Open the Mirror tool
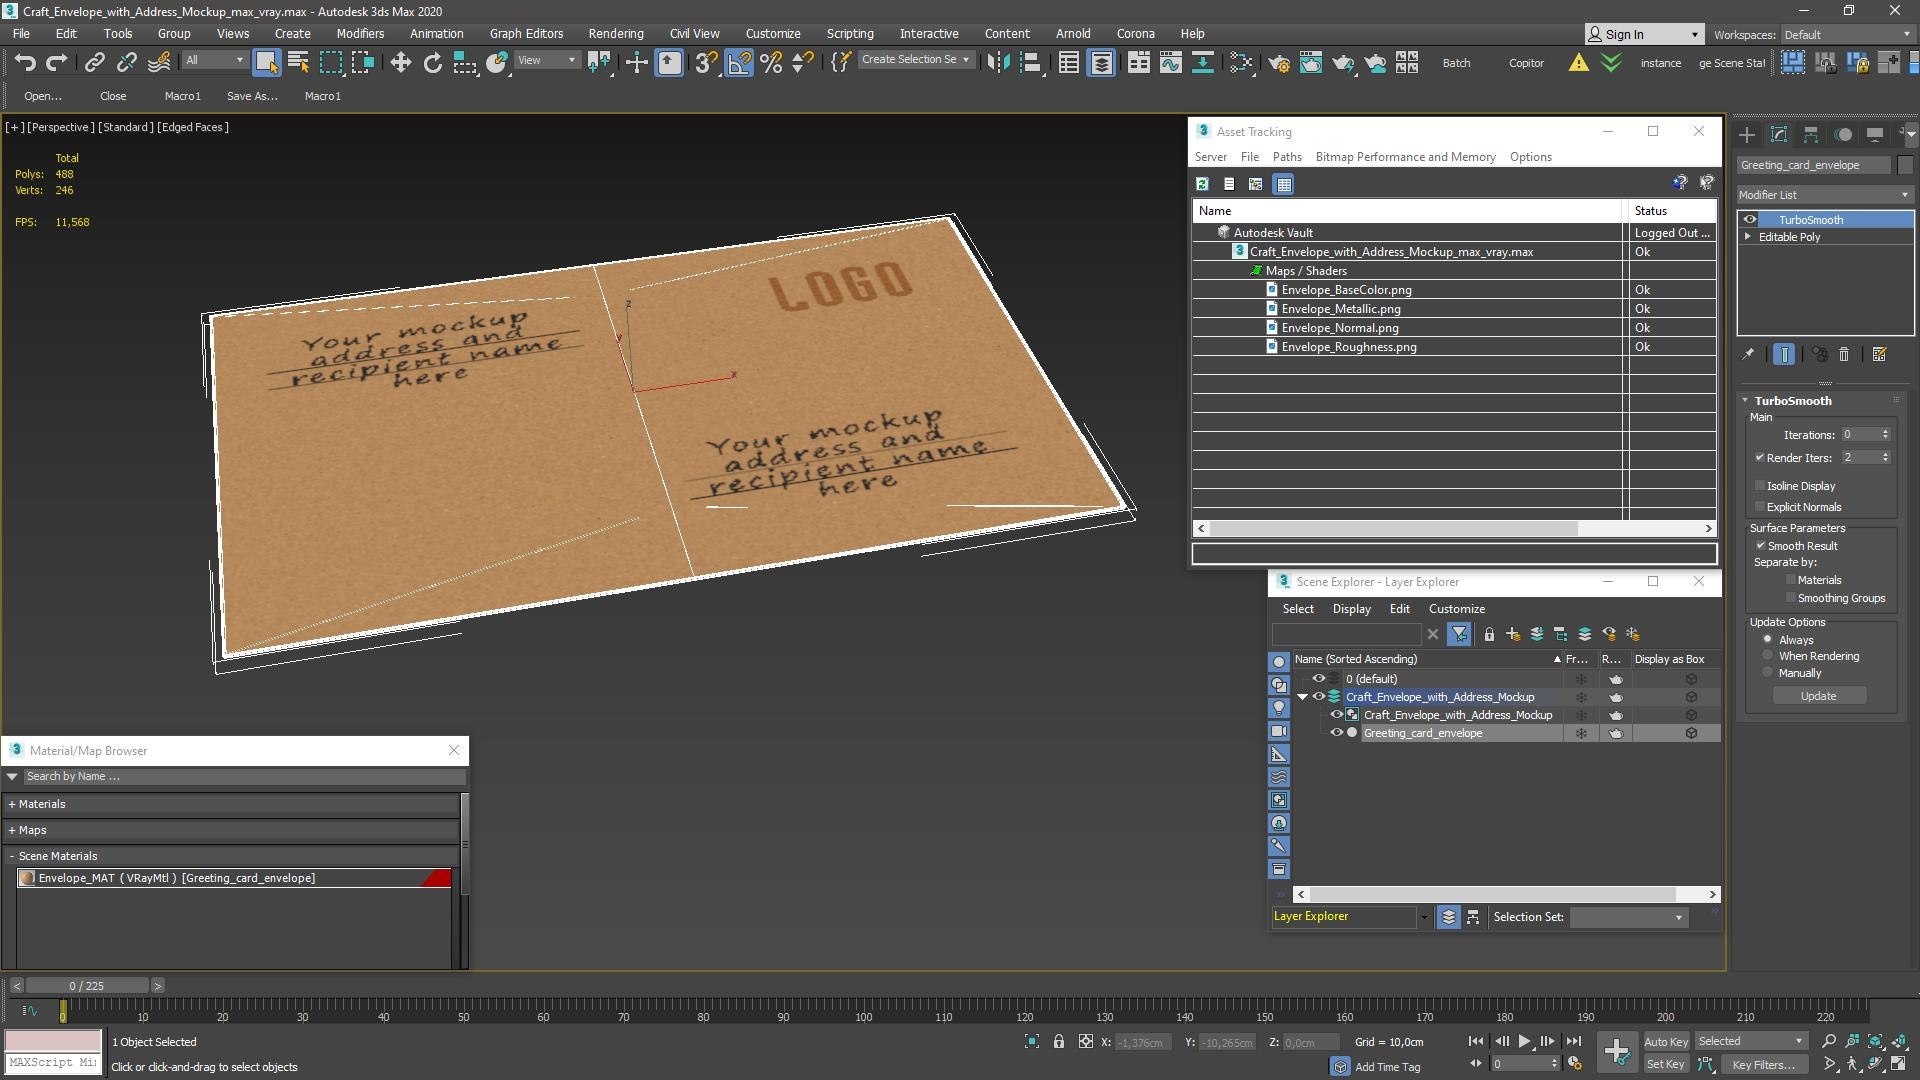 997,62
